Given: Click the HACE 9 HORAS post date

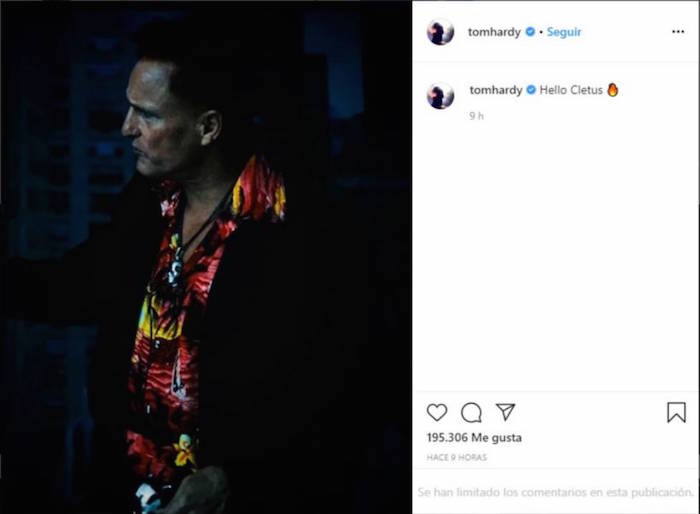Looking at the screenshot, I should (x=456, y=457).
